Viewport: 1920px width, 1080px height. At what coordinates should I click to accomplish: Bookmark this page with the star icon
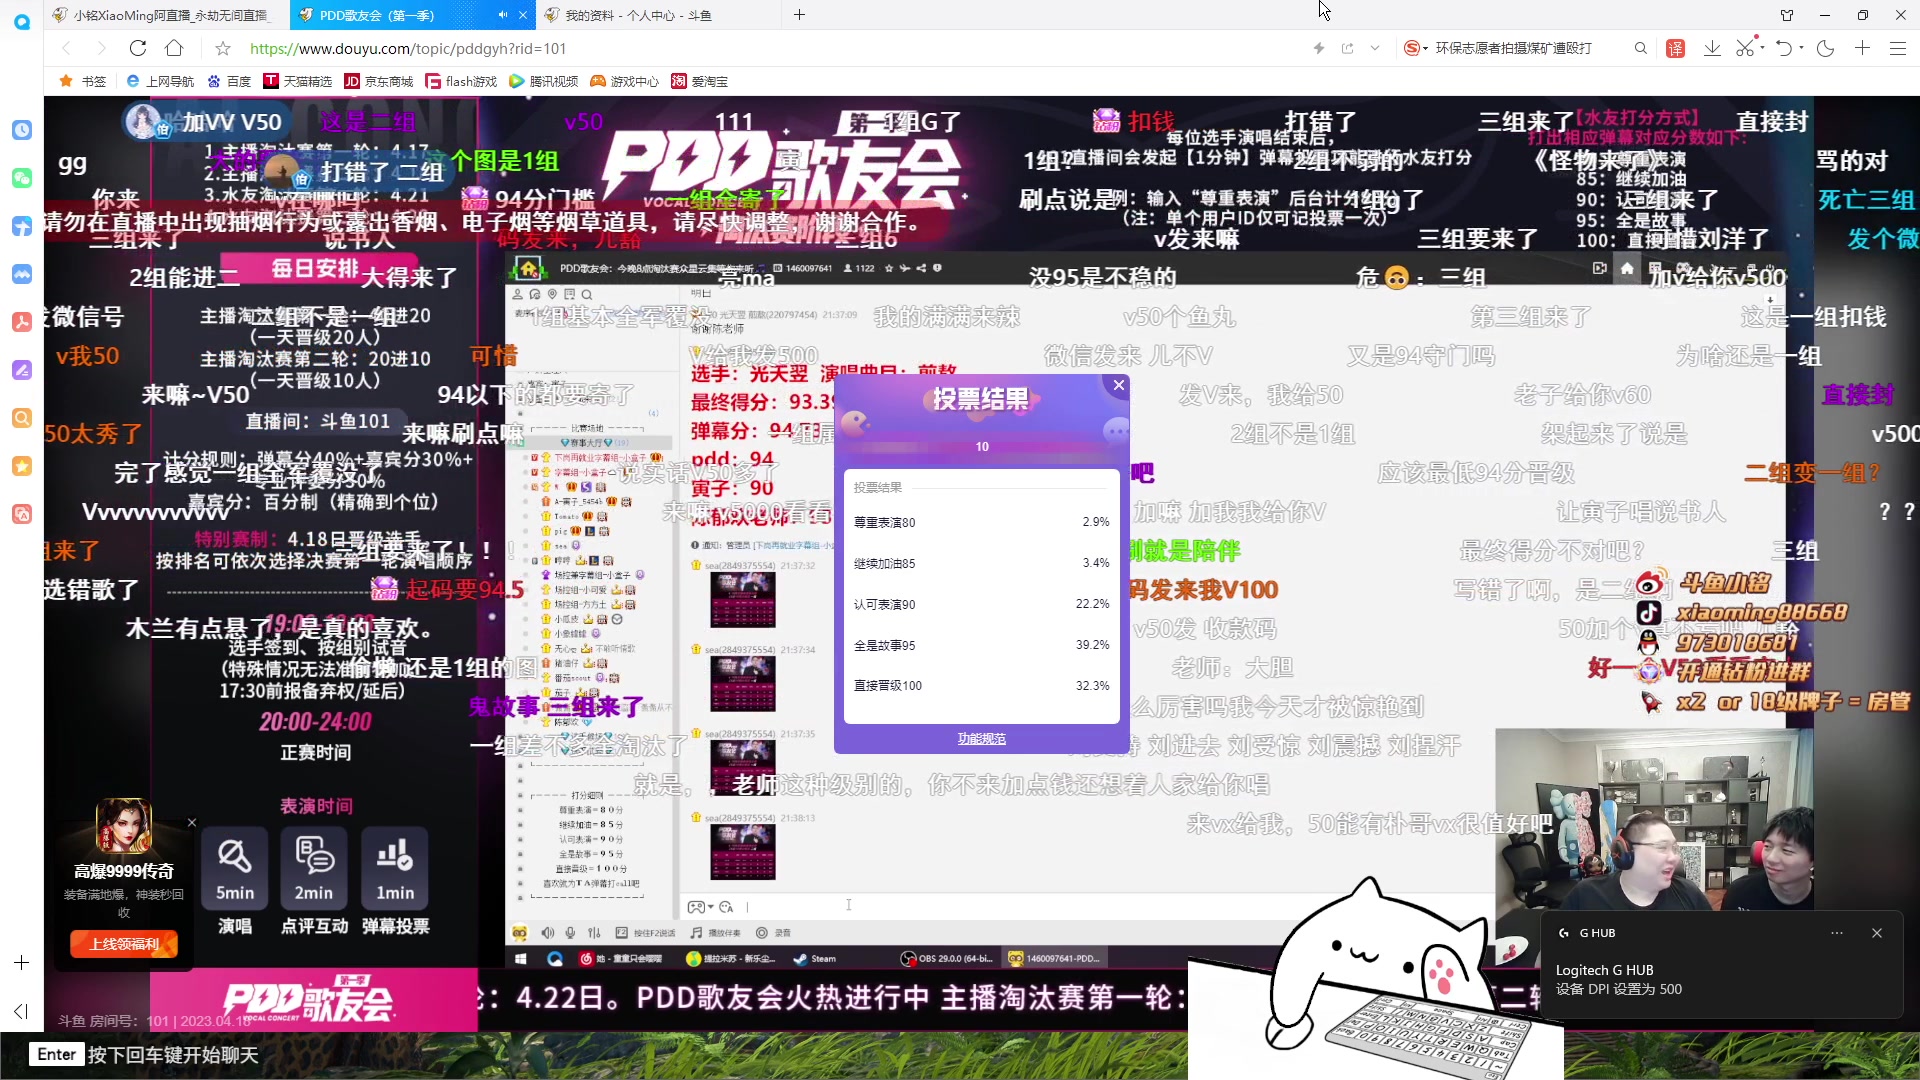223,48
